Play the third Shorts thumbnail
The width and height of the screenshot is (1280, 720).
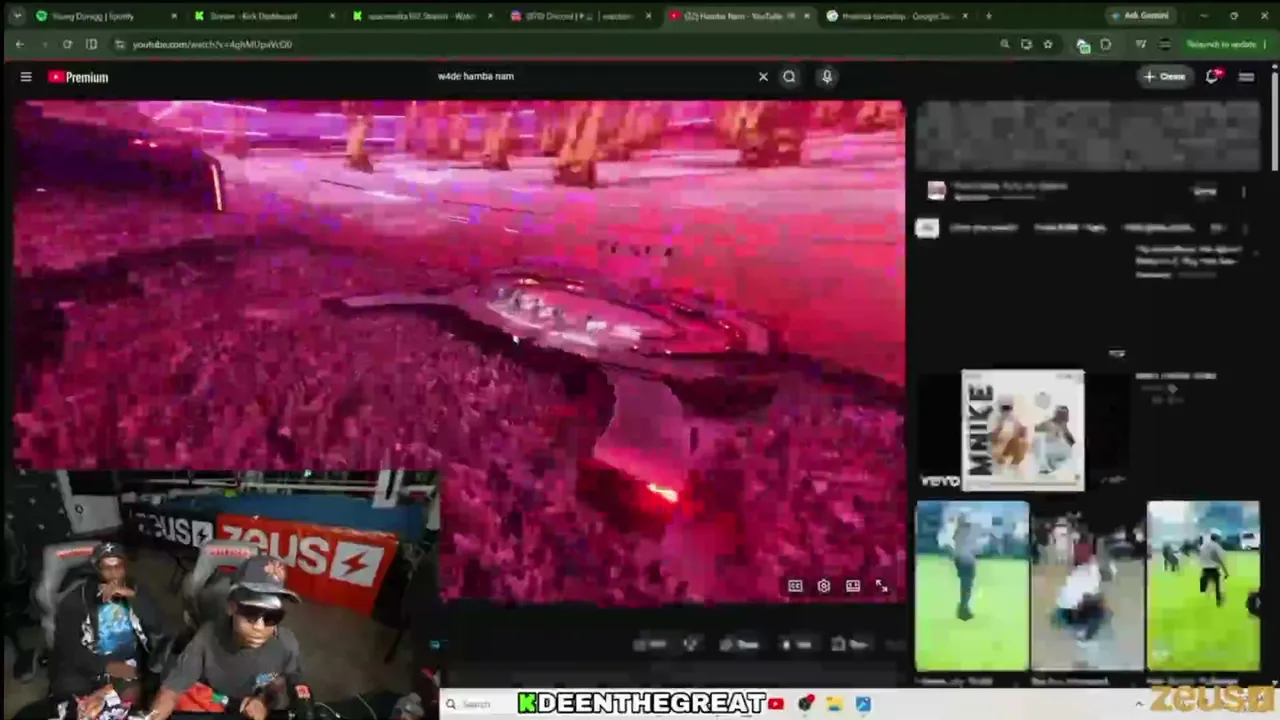pos(1203,586)
